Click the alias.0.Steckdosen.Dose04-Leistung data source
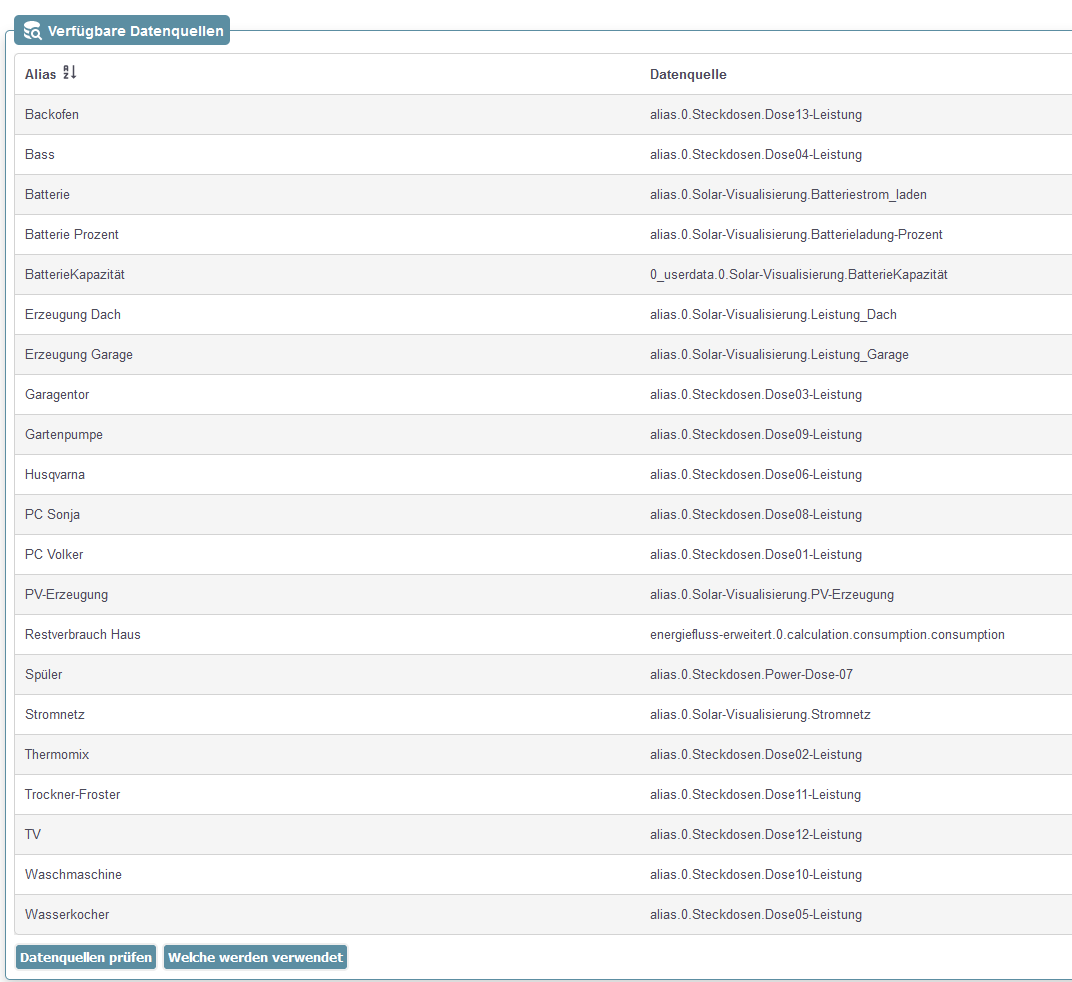This screenshot has height=982, width=1072. tap(755, 155)
